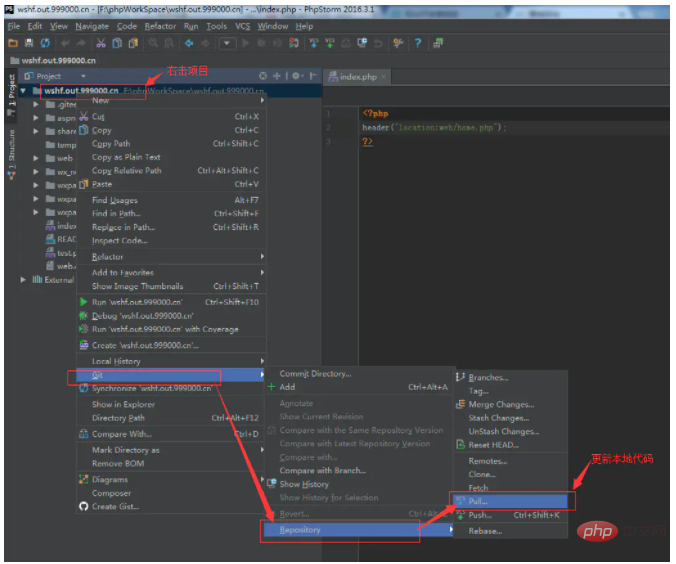Viewport: 676px width, 564px height.
Task: Click the Help question mark toolbar icon
Action: (417, 43)
